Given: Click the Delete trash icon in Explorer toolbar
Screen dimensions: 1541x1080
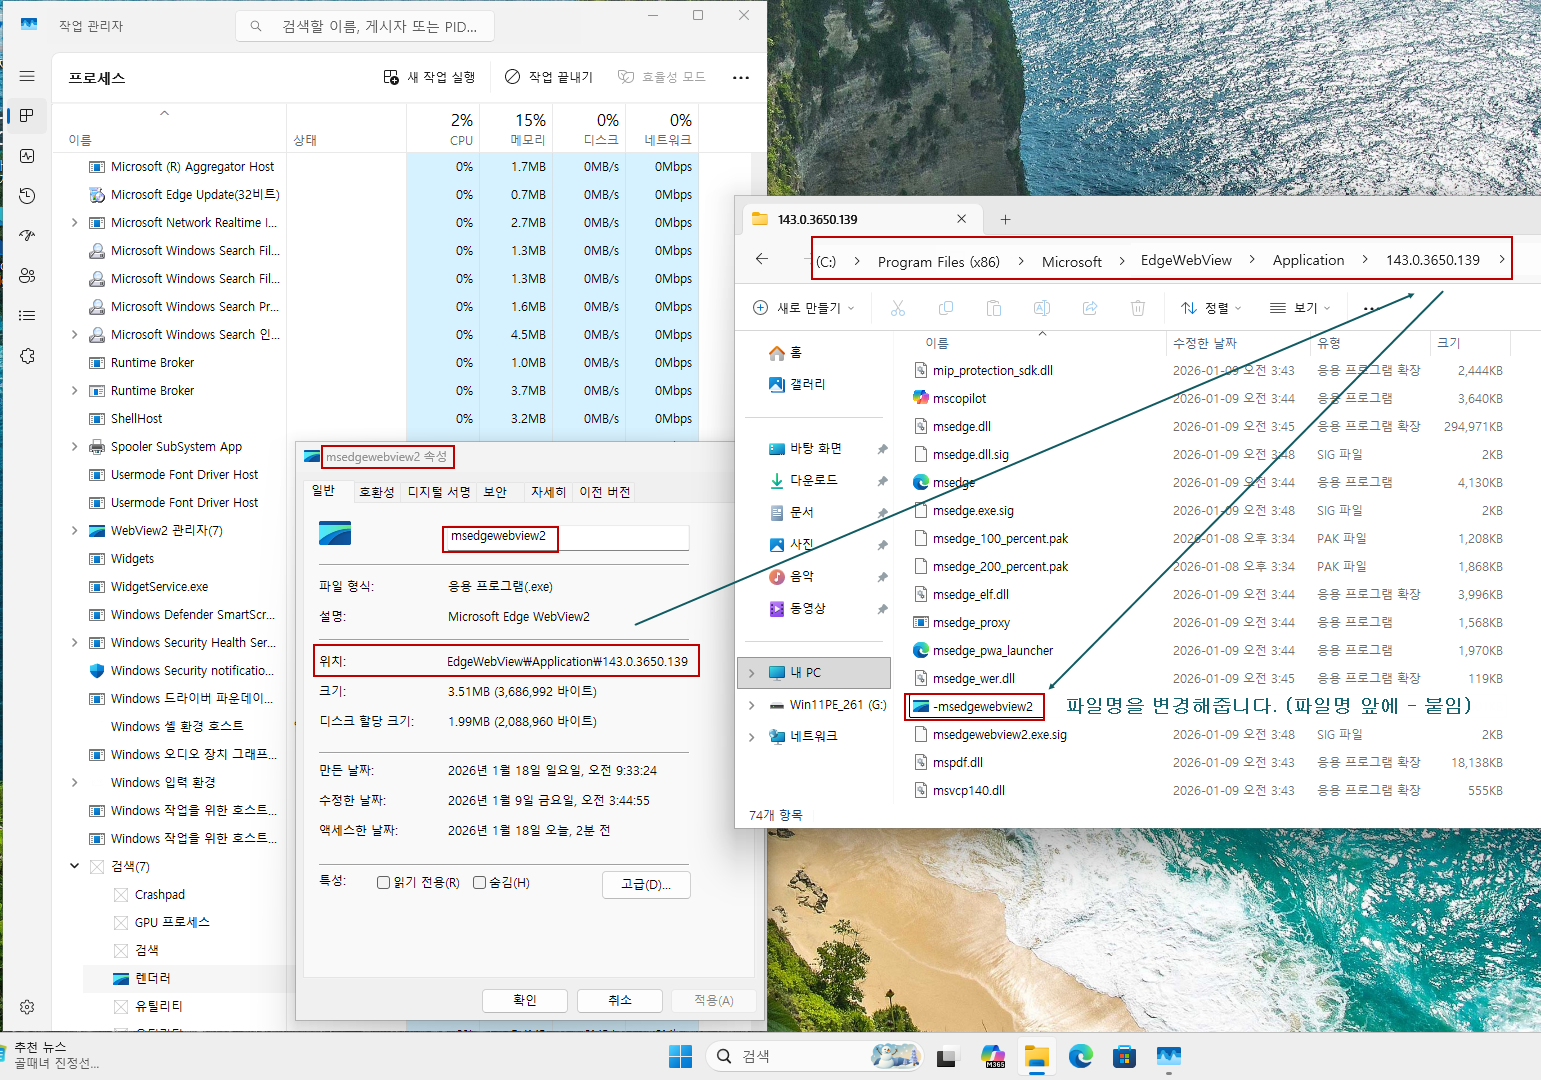Looking at the screenshot, I should point(1138,308).
